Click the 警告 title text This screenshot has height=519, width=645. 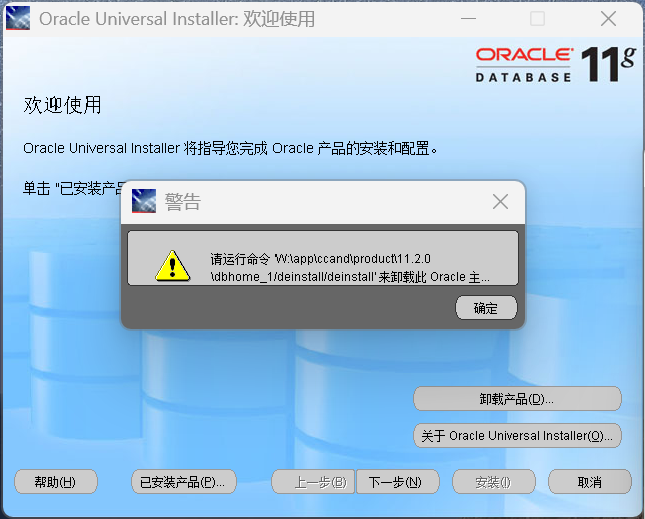click(x=183, y=202)
